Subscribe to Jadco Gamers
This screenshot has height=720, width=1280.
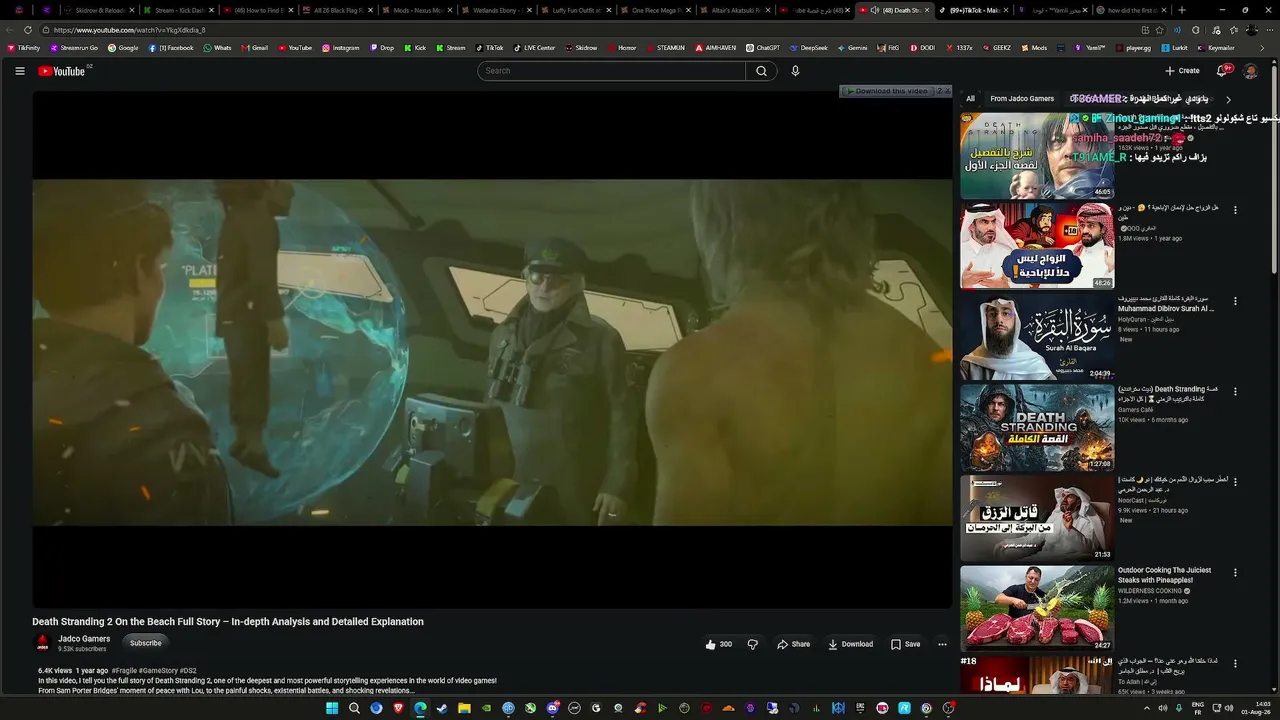[145, 643]
